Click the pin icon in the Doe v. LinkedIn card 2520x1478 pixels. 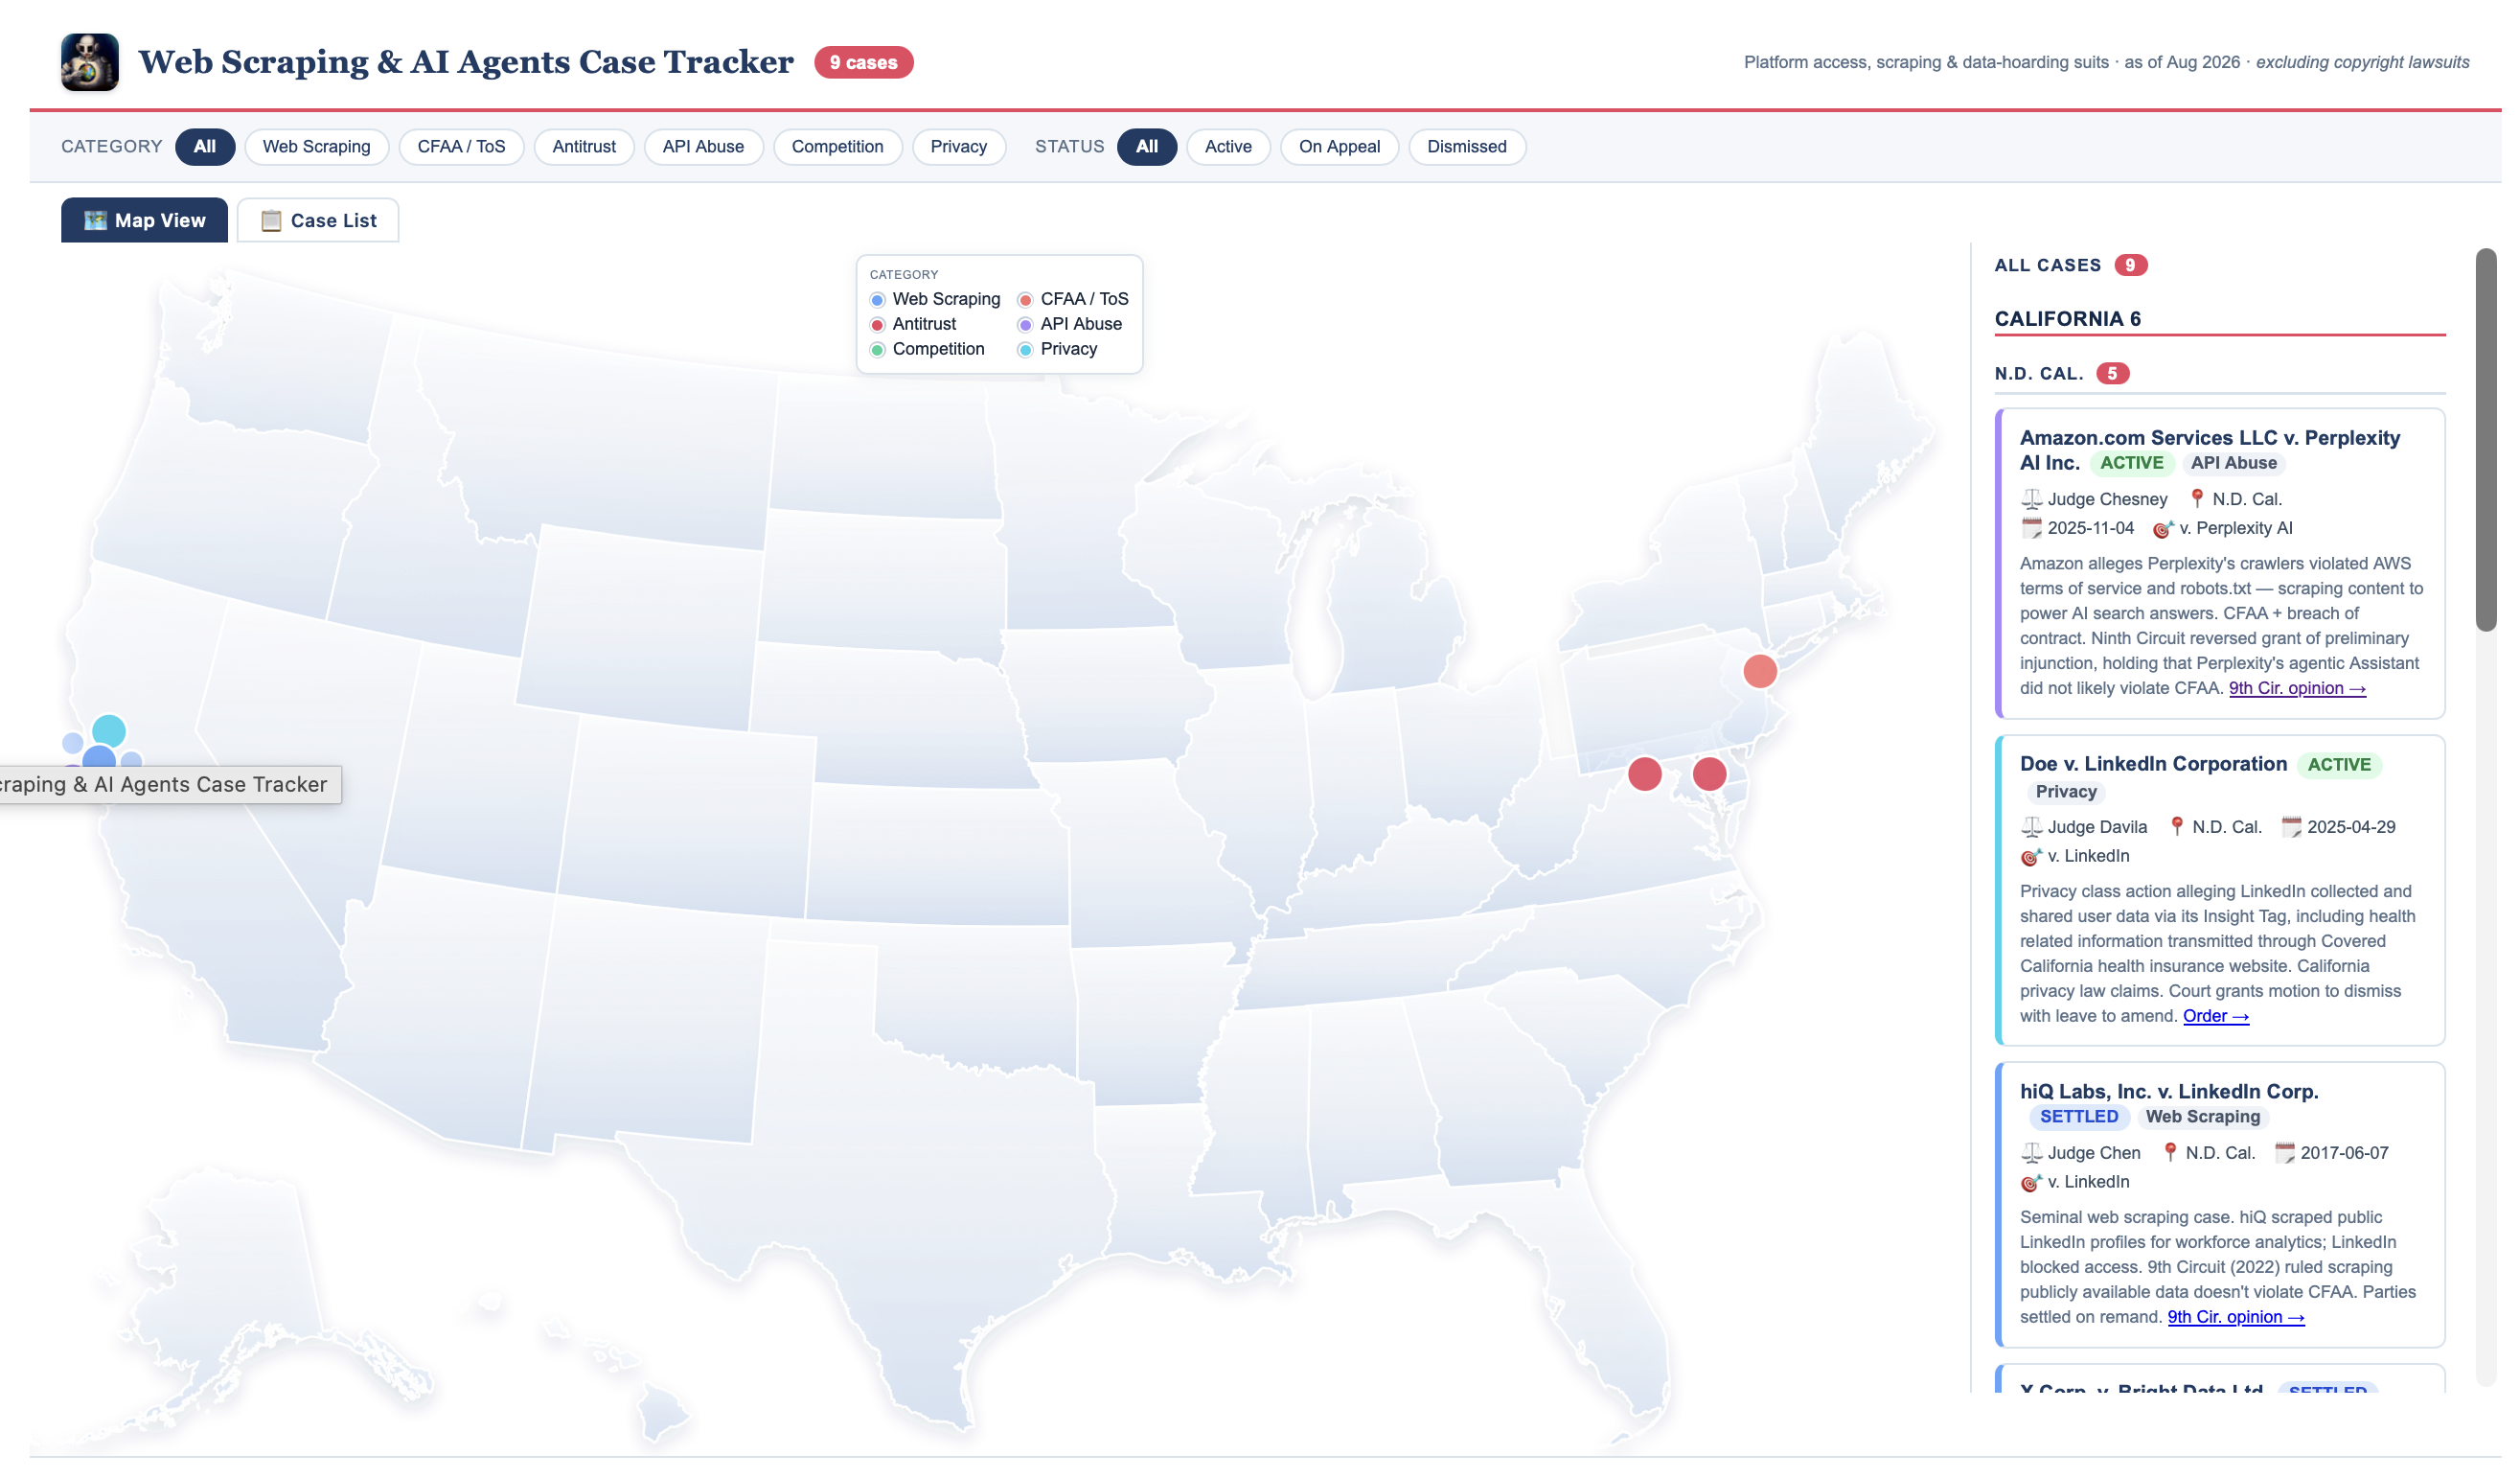pos(2177,826)
